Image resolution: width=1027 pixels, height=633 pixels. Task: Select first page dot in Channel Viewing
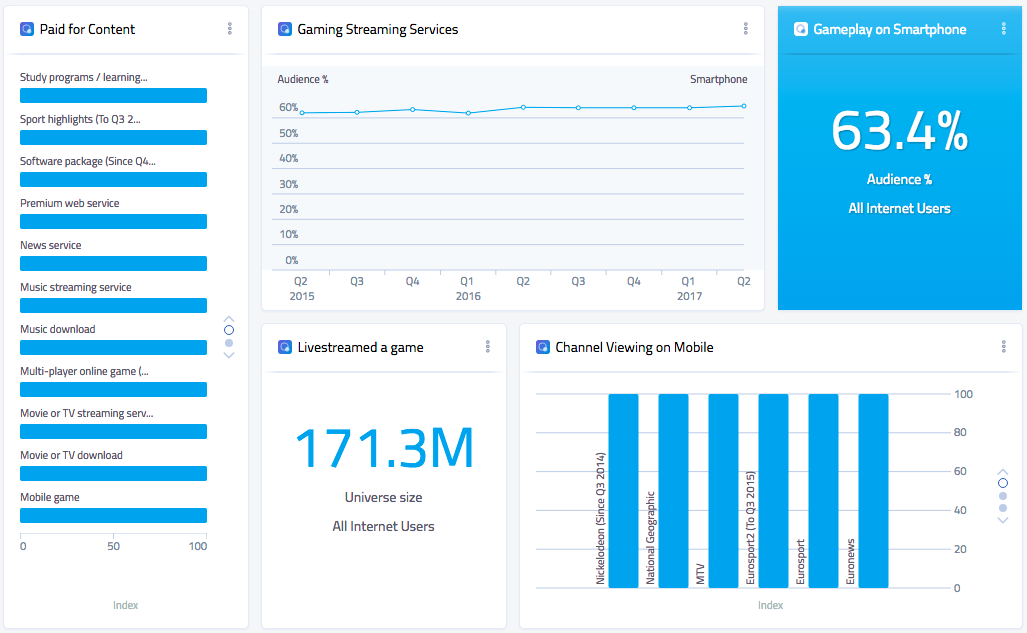pos(1003,483)
